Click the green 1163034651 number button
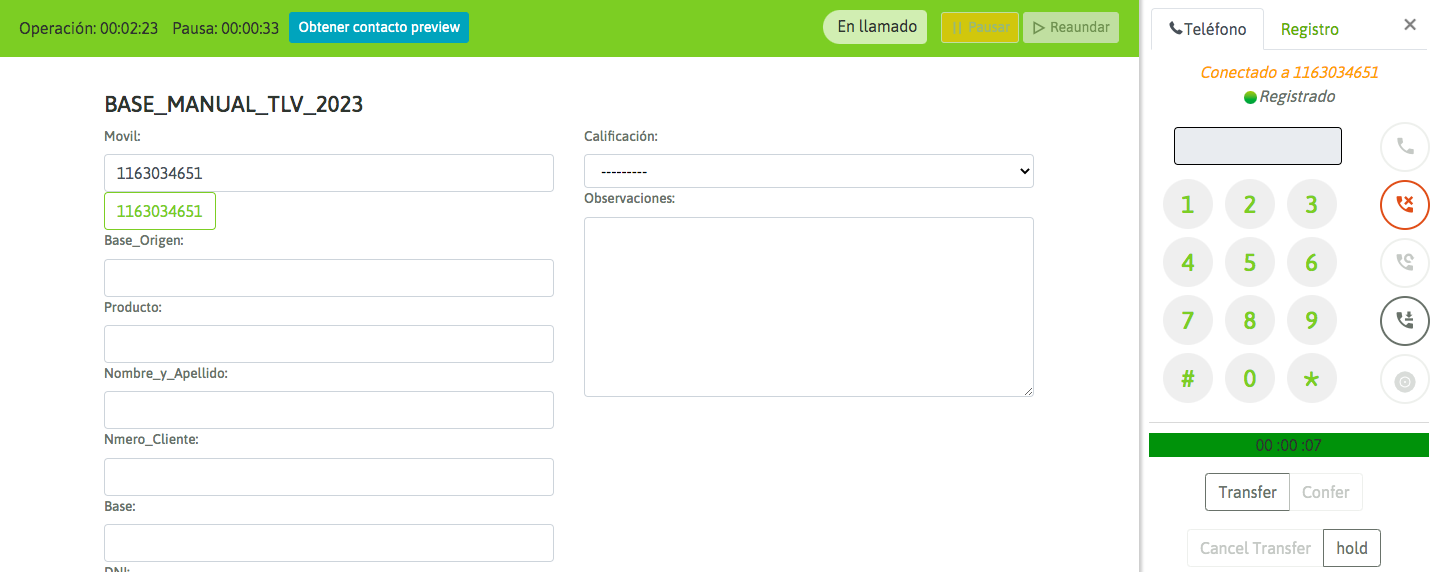This screenshot has height=572, width=1438. 160,211
